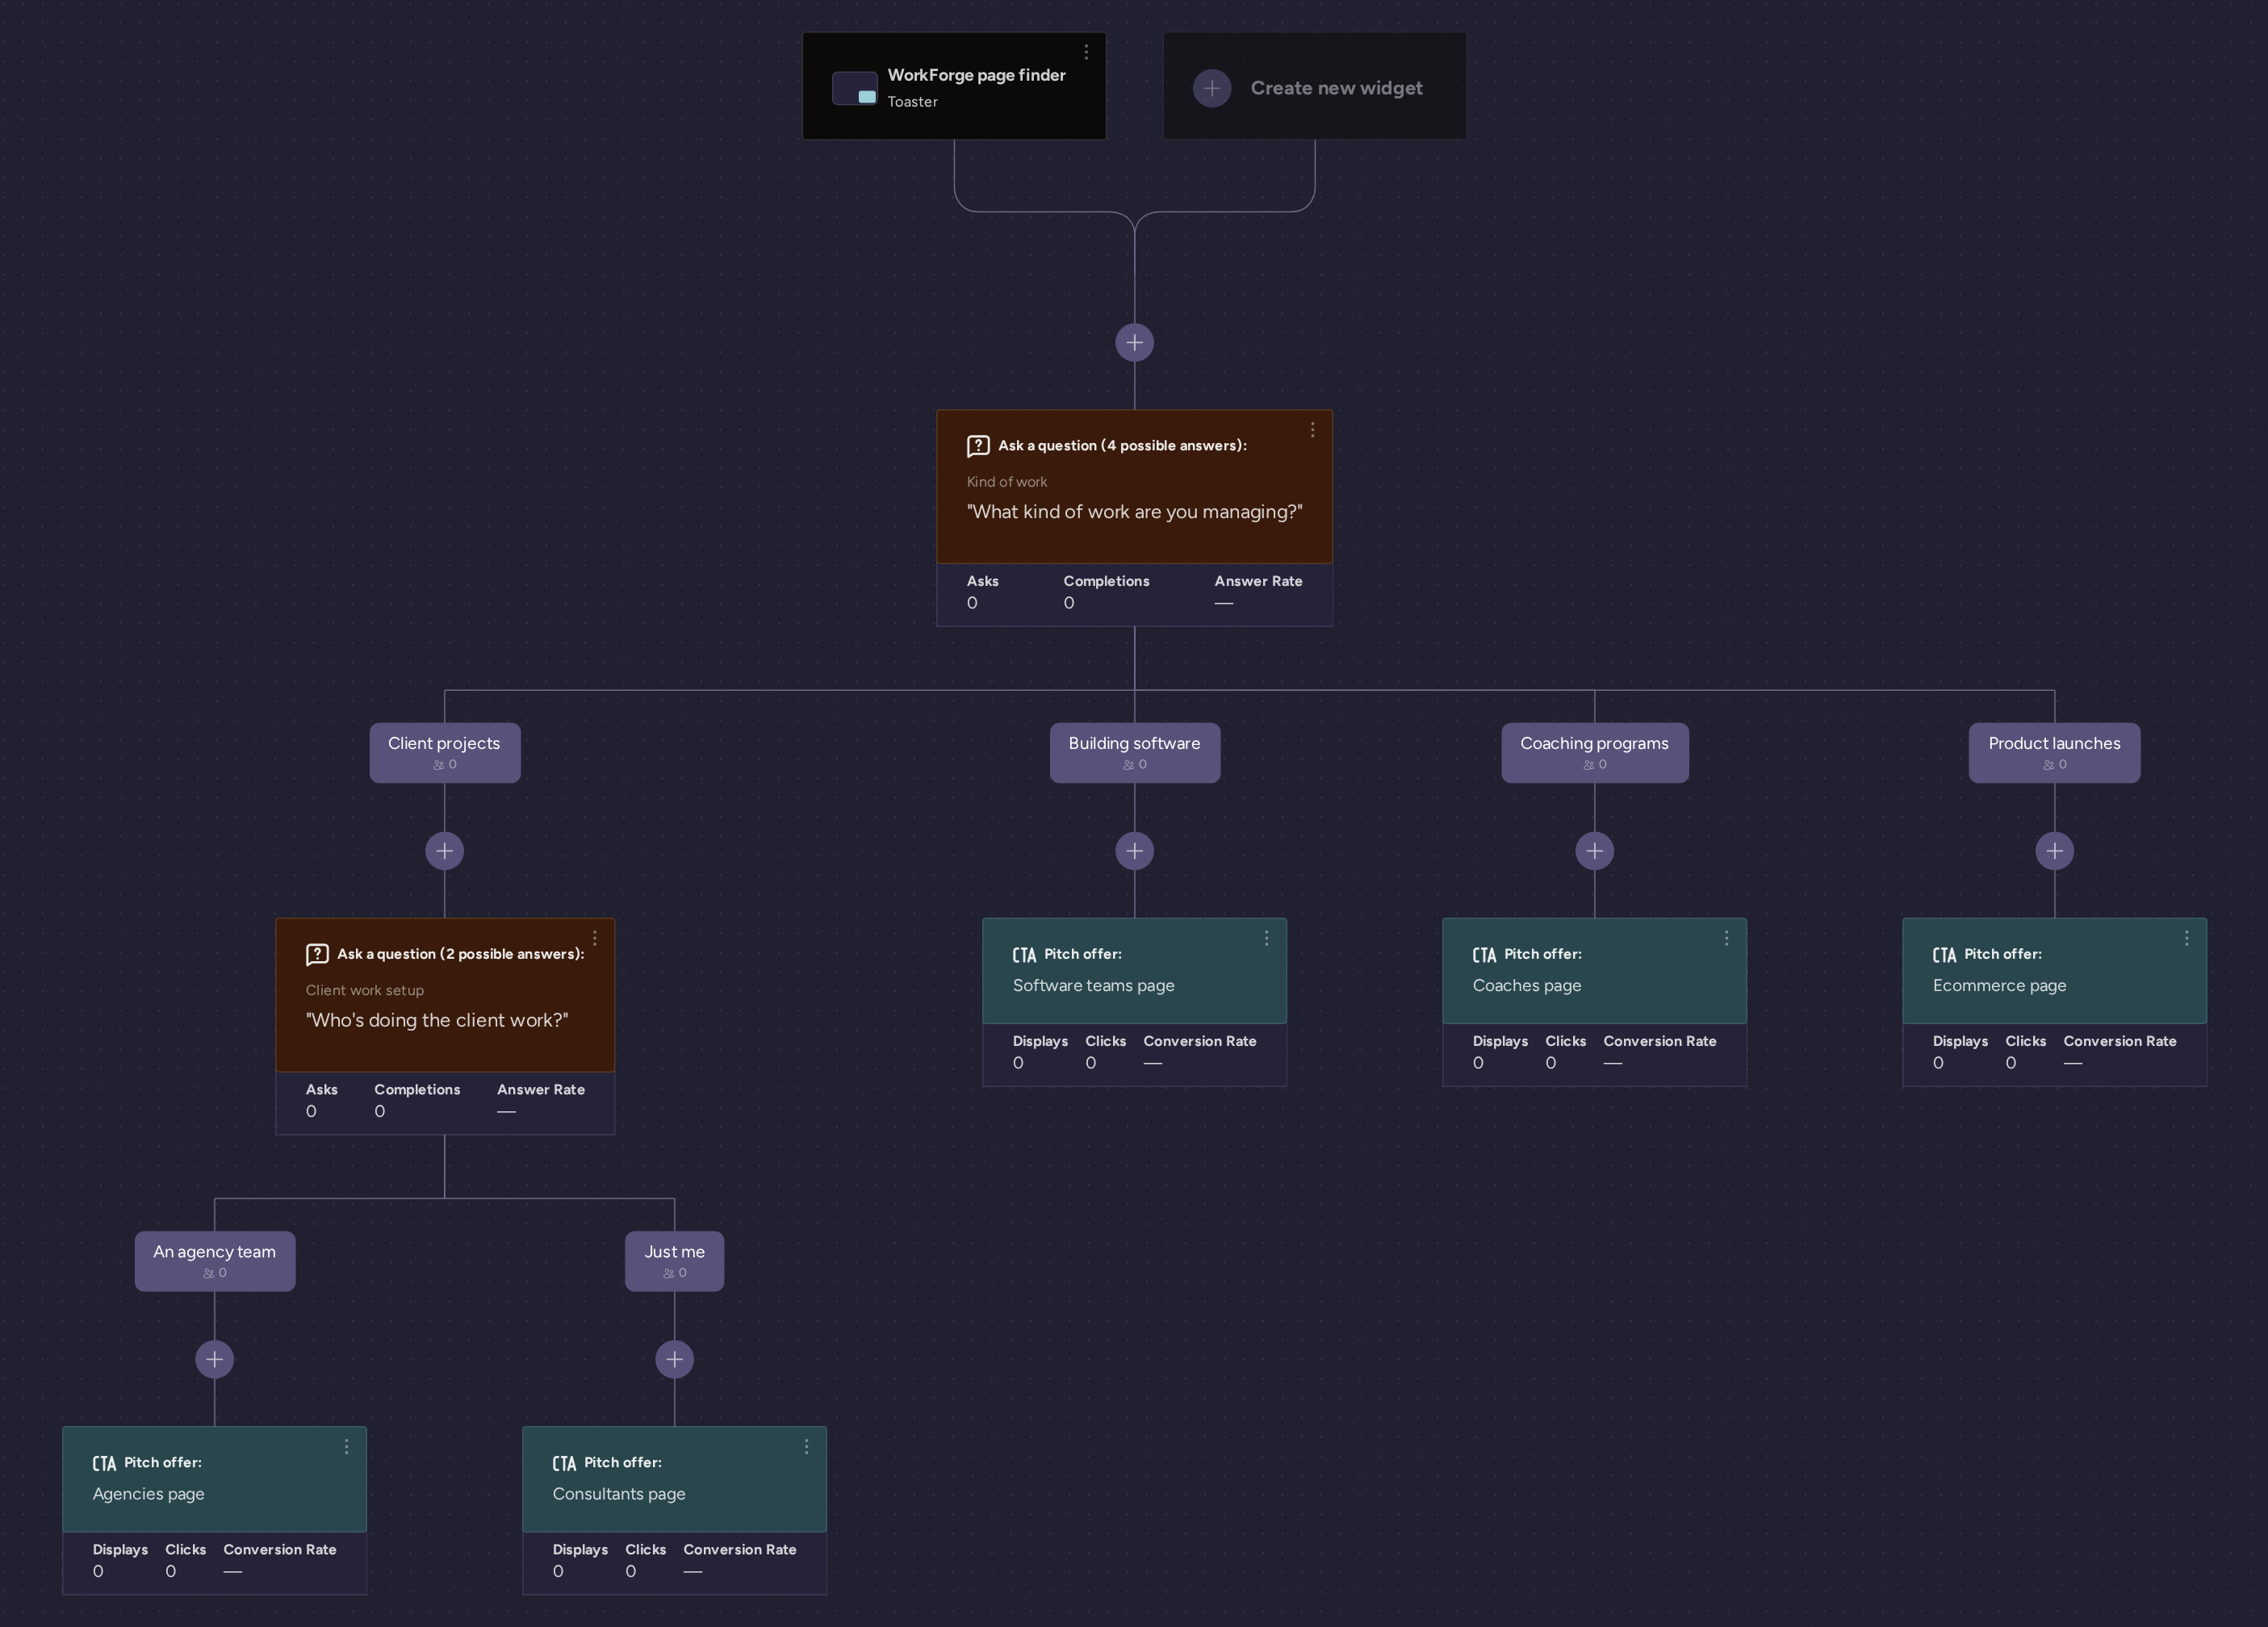Click Asks stat on Kind of work card
Image resolution: width=2268 pixels, height=1627 pixels.
pos(982,592)
